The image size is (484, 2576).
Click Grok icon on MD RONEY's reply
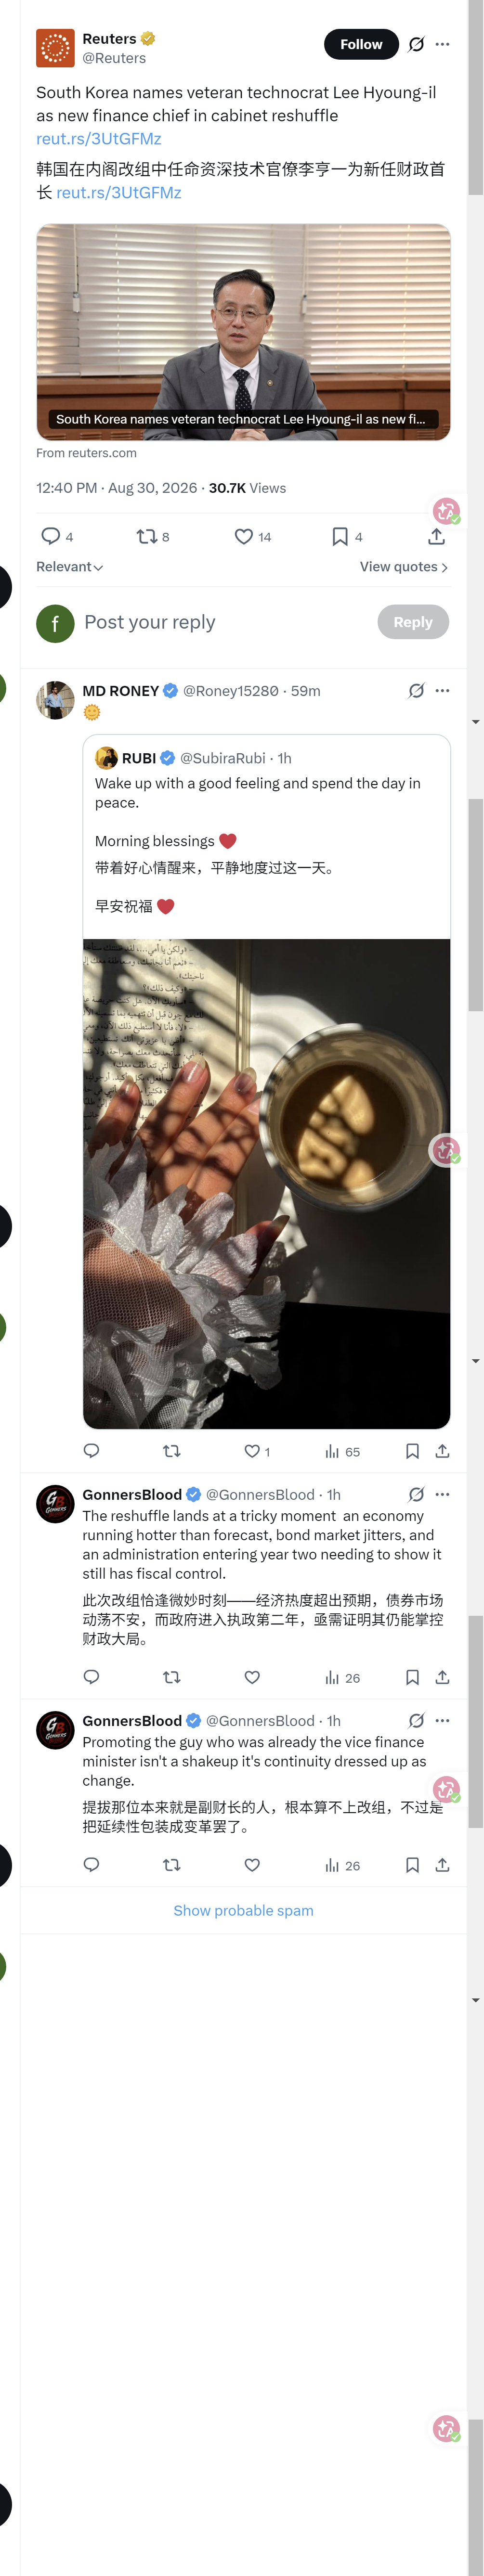[416, 690]
